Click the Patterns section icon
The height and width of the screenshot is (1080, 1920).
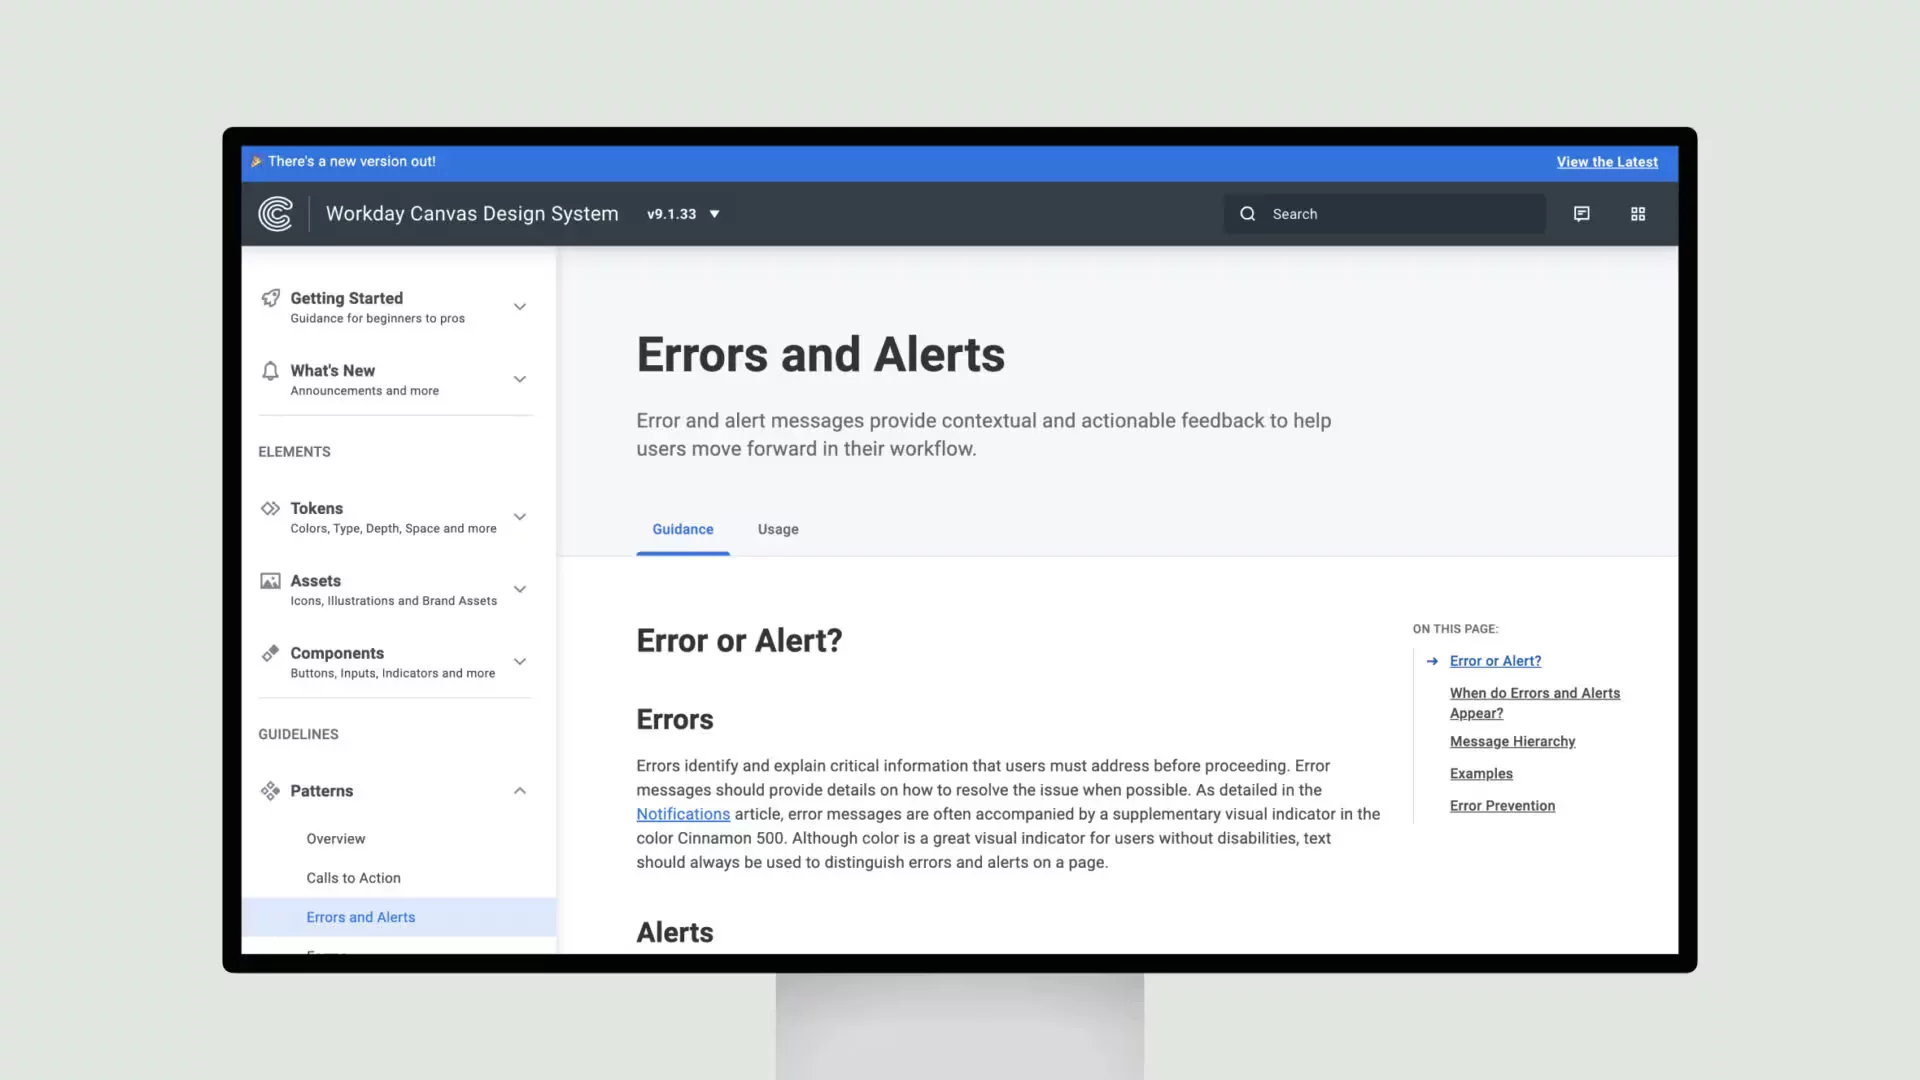click(270, 790)
